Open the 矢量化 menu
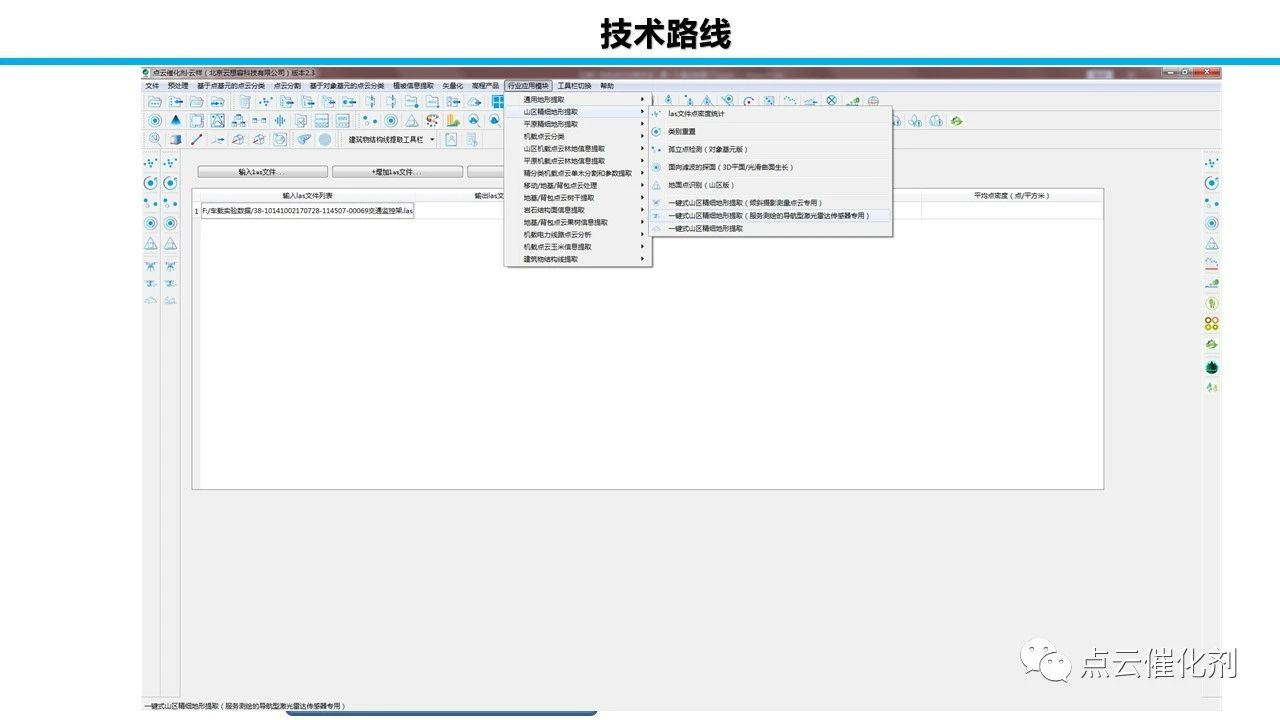1280x720 pixels. (x=453, y=86)
